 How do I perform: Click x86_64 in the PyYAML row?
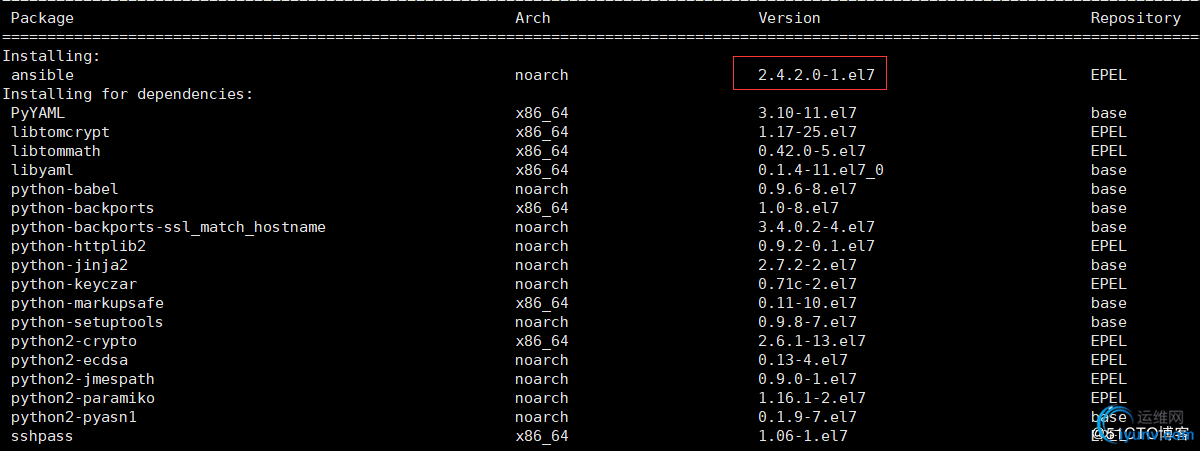pyautogui.click(x=542, y=113)
